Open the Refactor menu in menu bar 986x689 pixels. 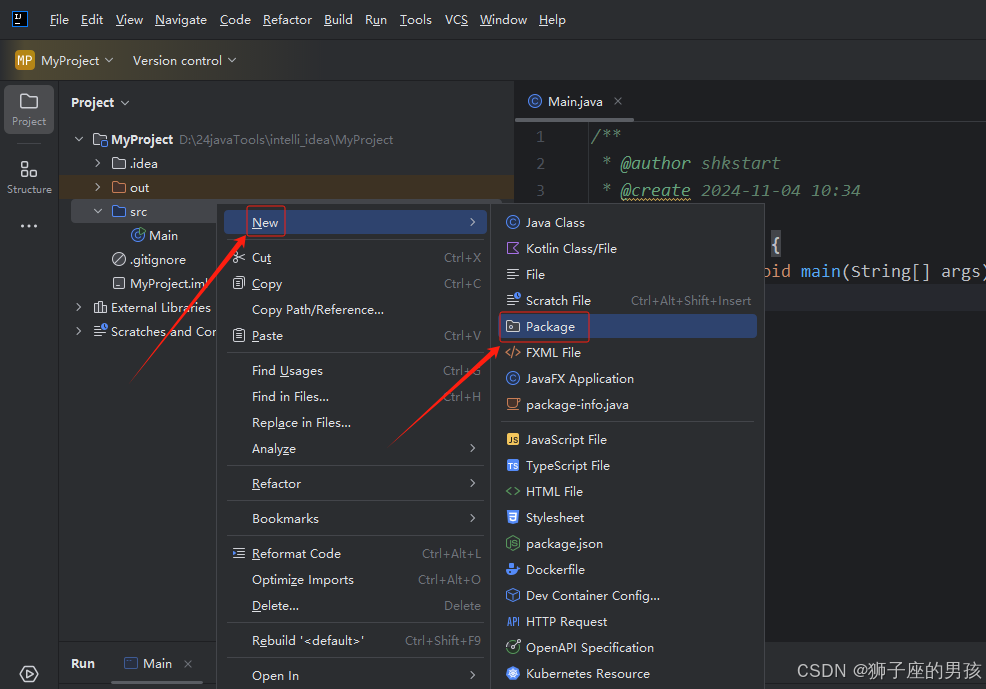287,19
